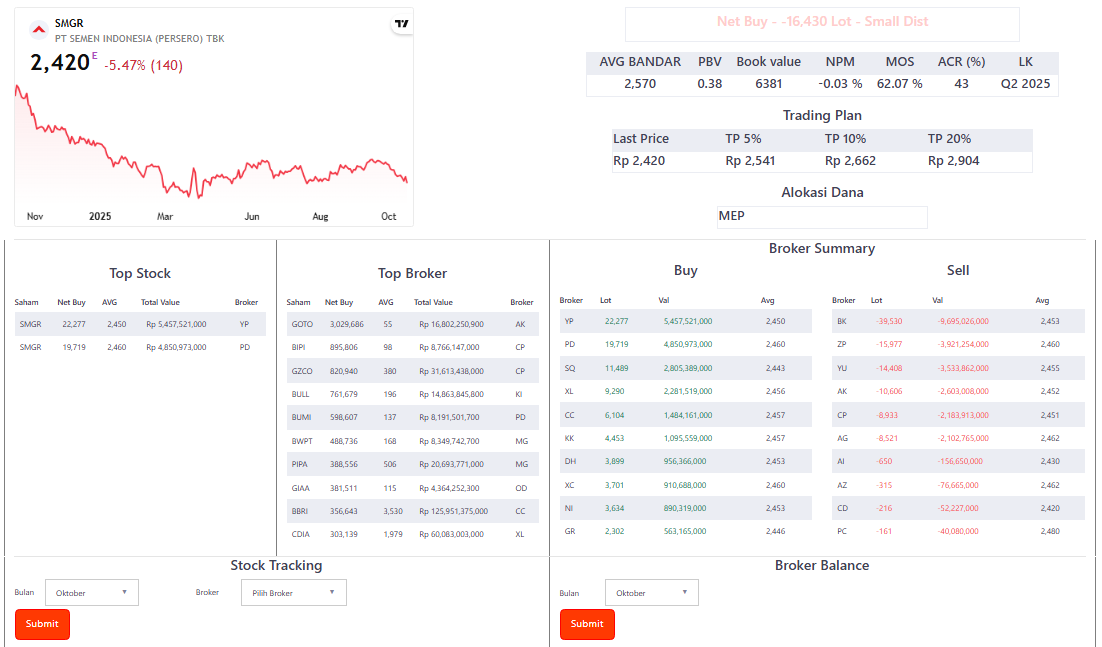1102x647 pixels.
Task: Click Buy broker XL lot 9,290
Action: click(x=685, y=391)
